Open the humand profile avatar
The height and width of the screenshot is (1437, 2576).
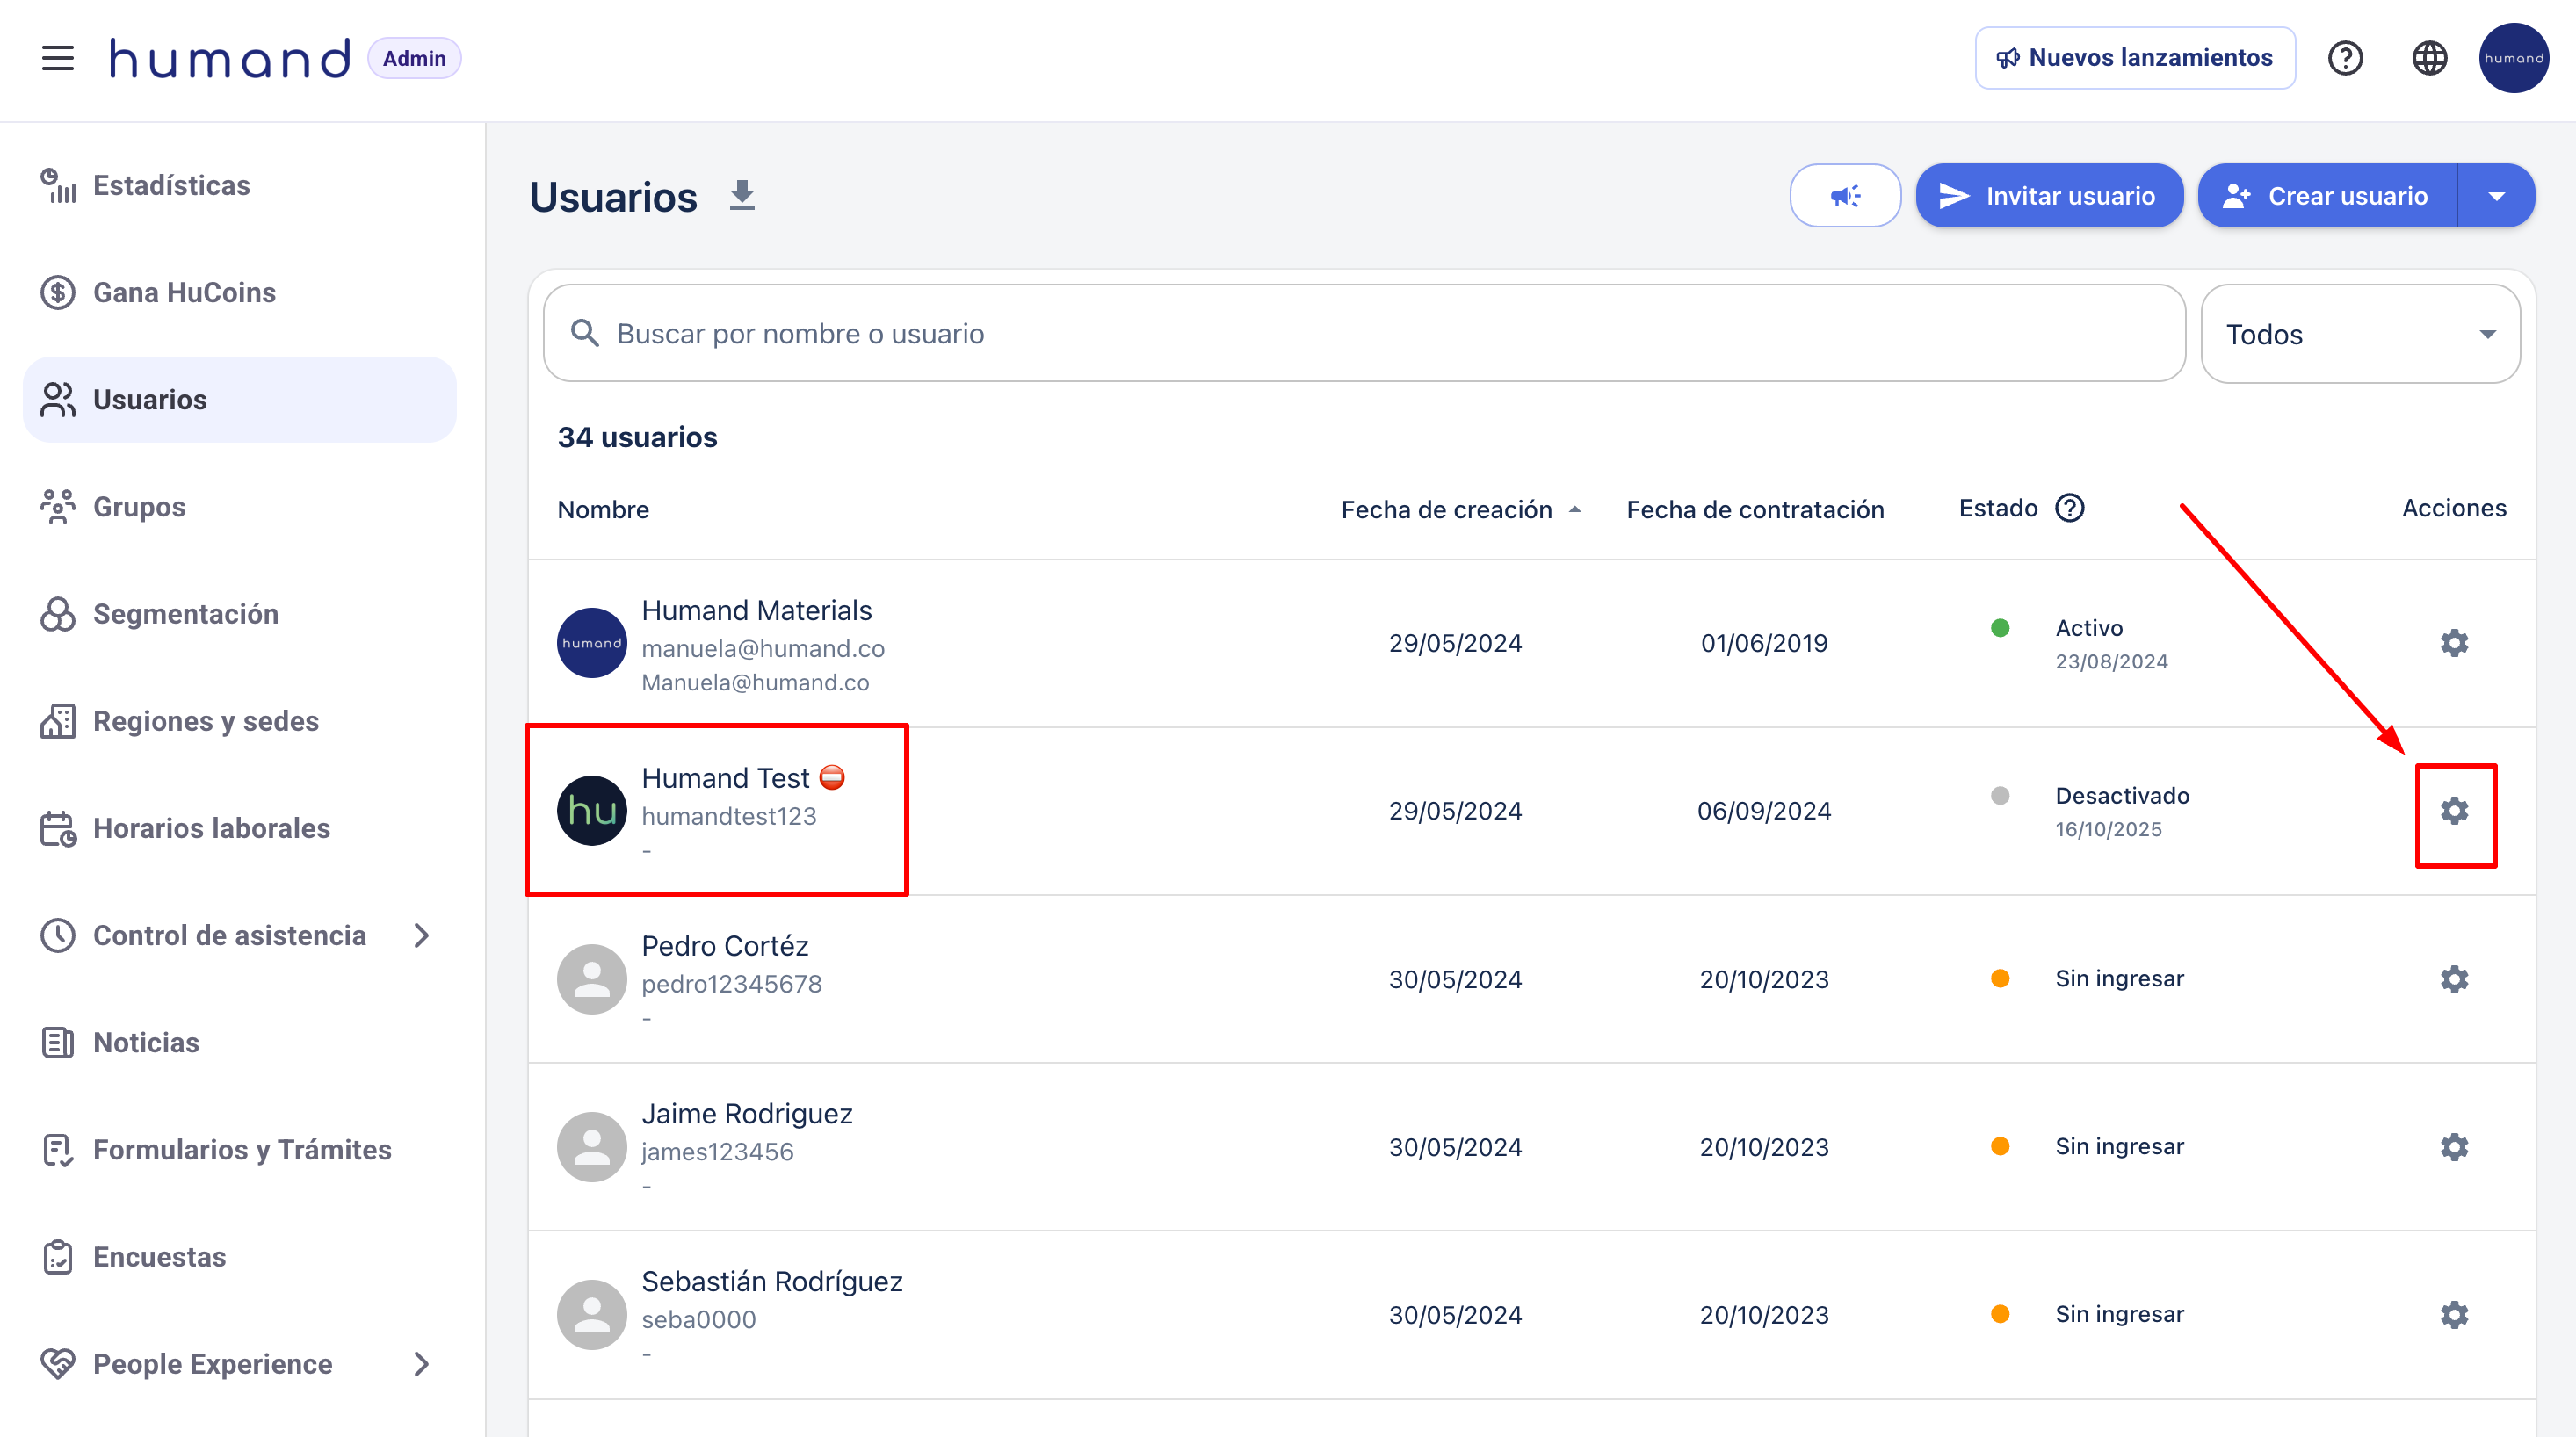click(x=2513, y=58)
